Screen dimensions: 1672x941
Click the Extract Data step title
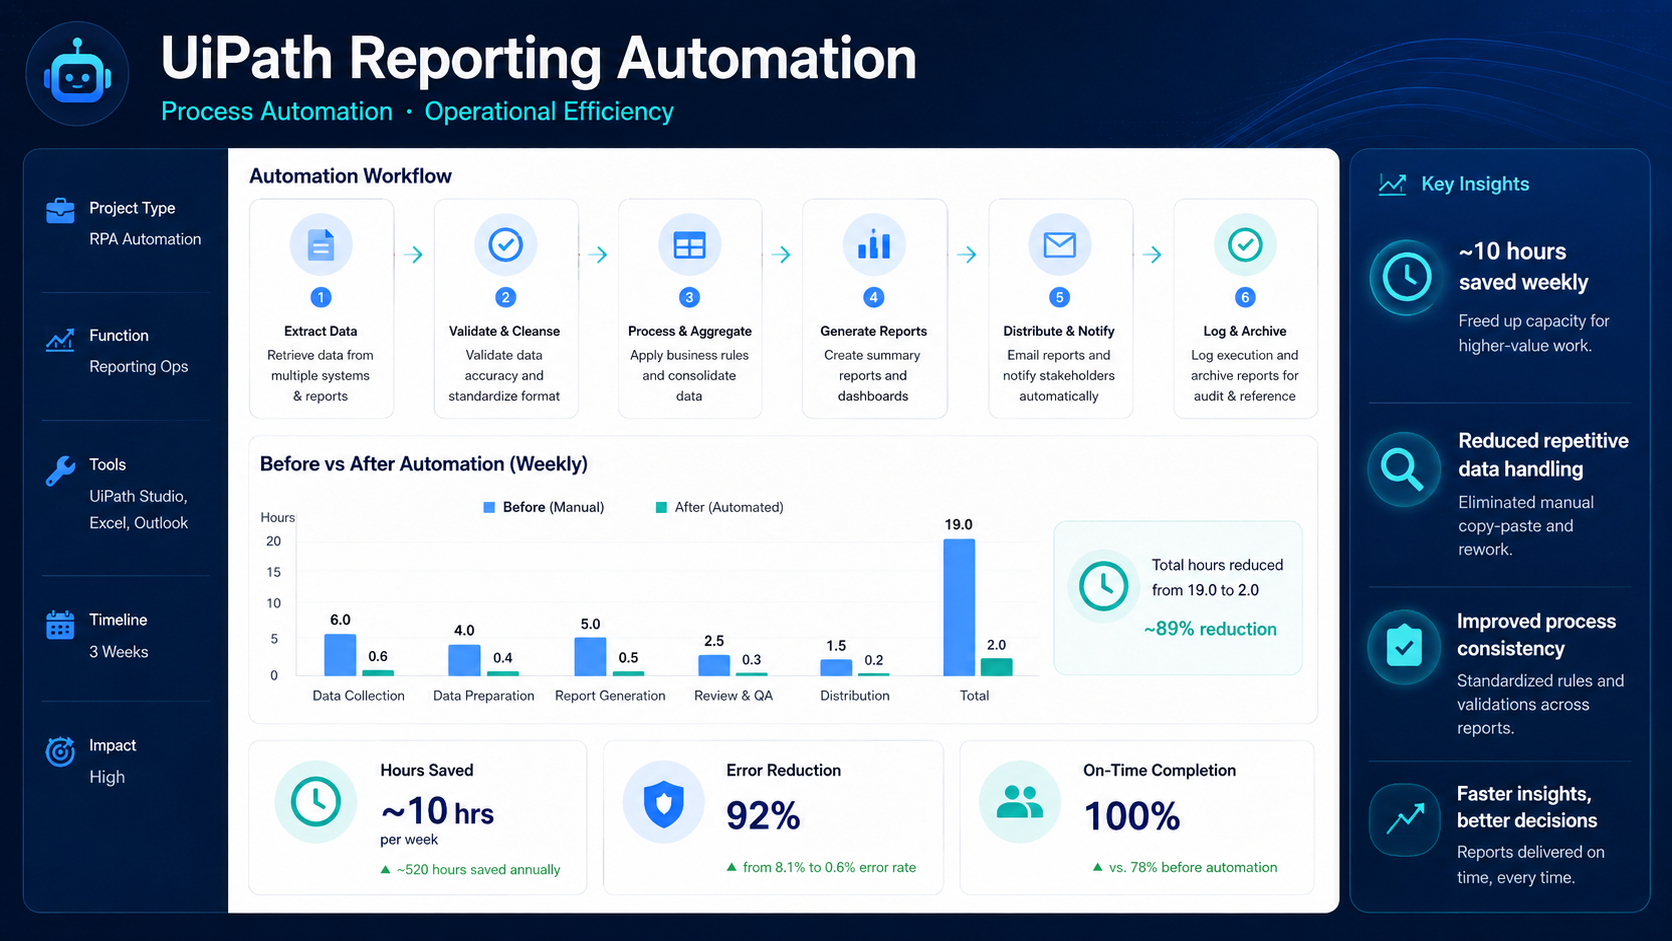click(x=320, y=331)
